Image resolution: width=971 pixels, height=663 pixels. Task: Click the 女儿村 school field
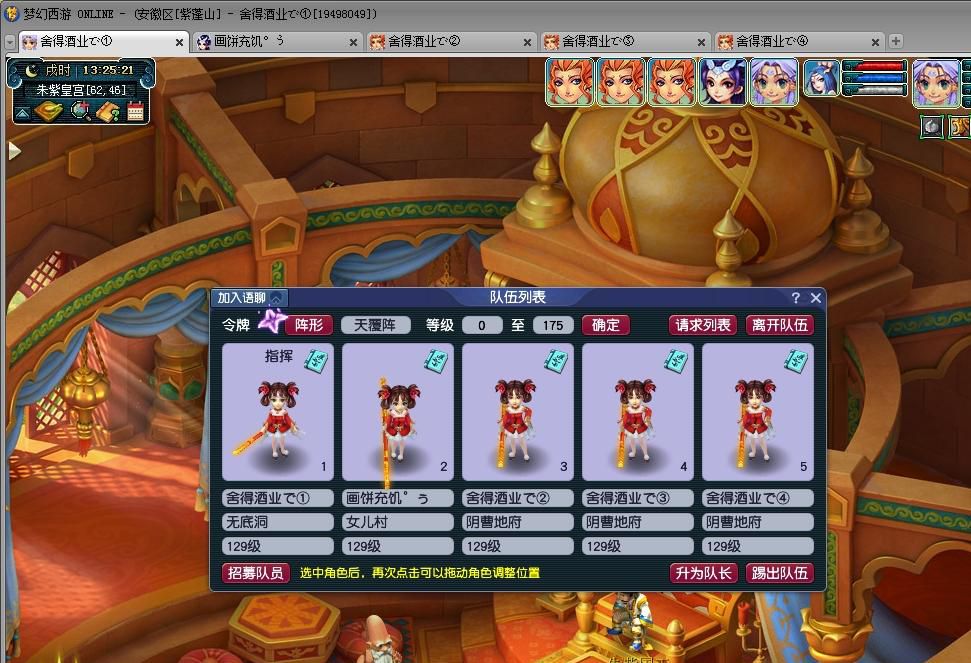point(398,522)
